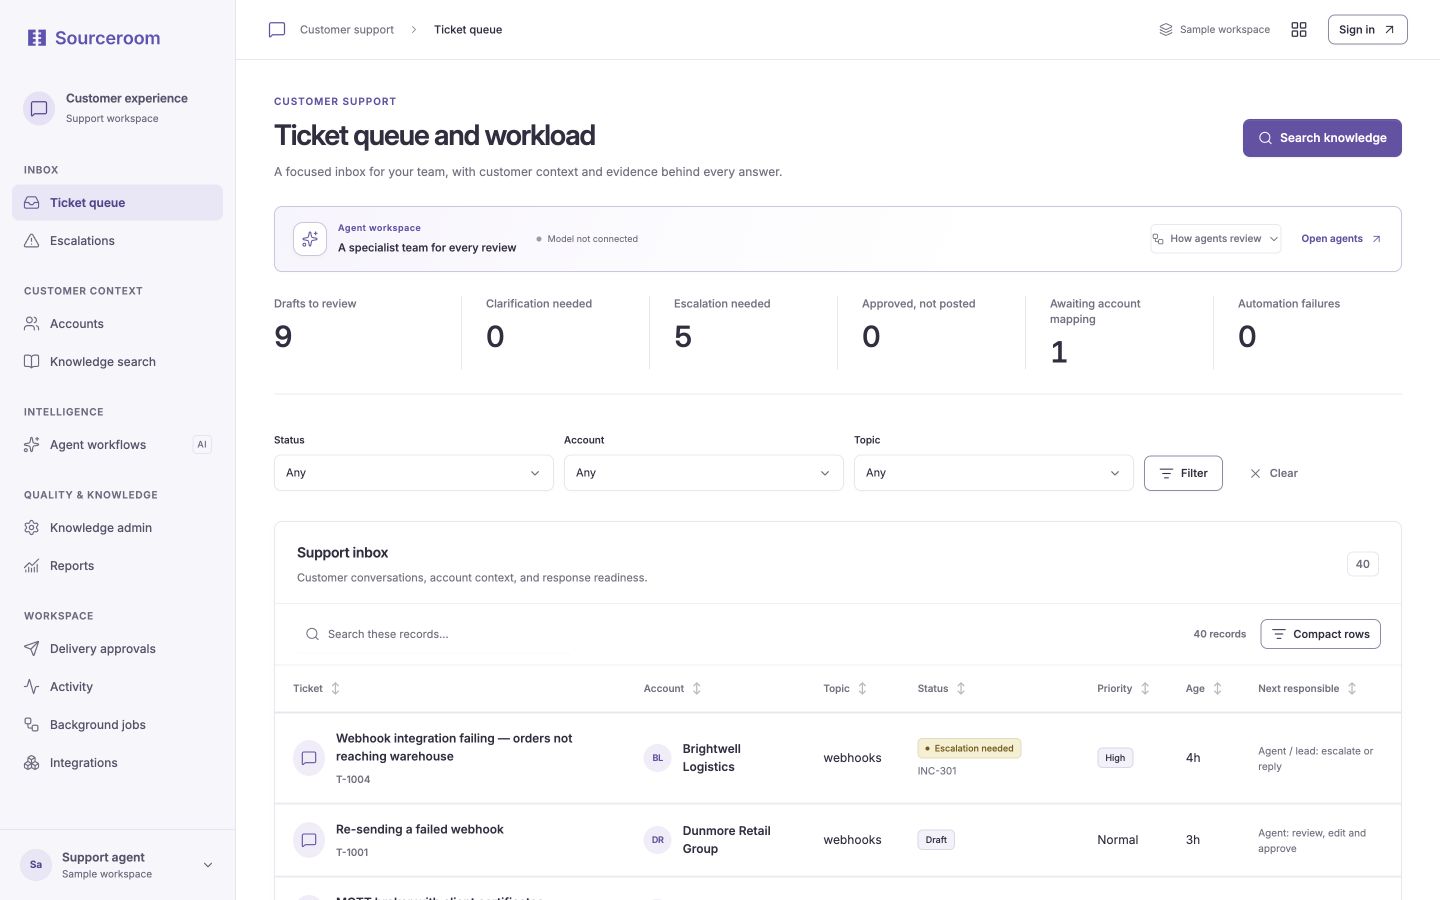
Task: Sort table by Priority column
Action: [1123, 688]
